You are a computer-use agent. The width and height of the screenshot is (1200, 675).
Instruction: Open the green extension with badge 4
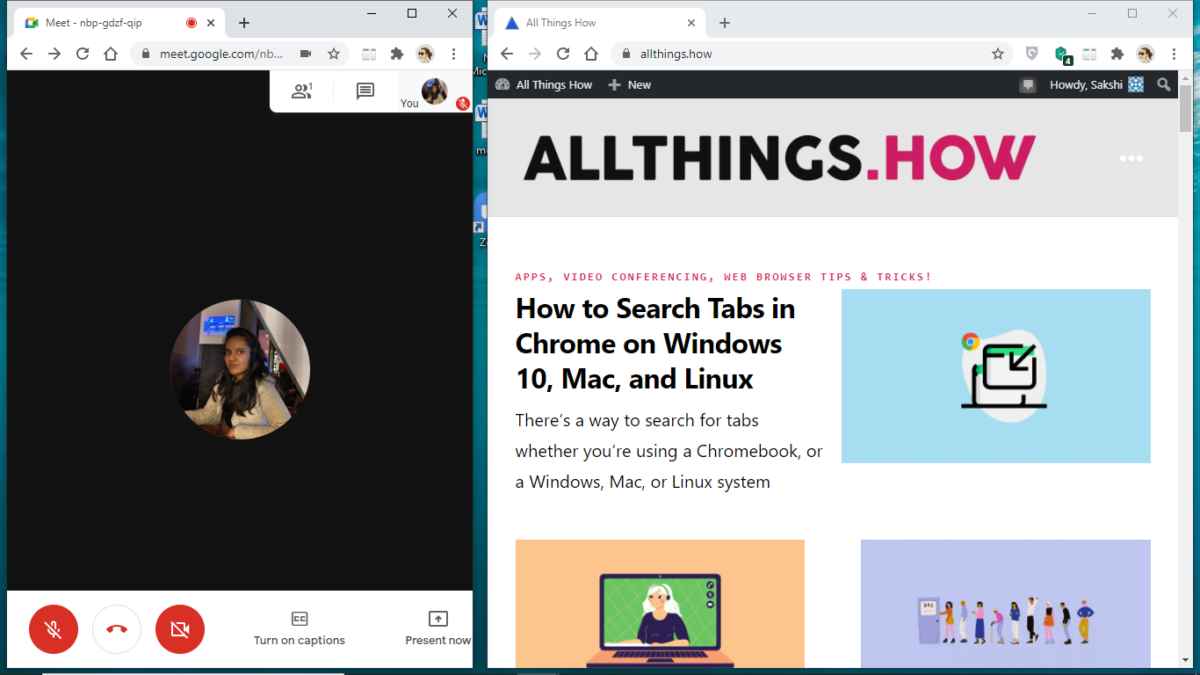1063,55
